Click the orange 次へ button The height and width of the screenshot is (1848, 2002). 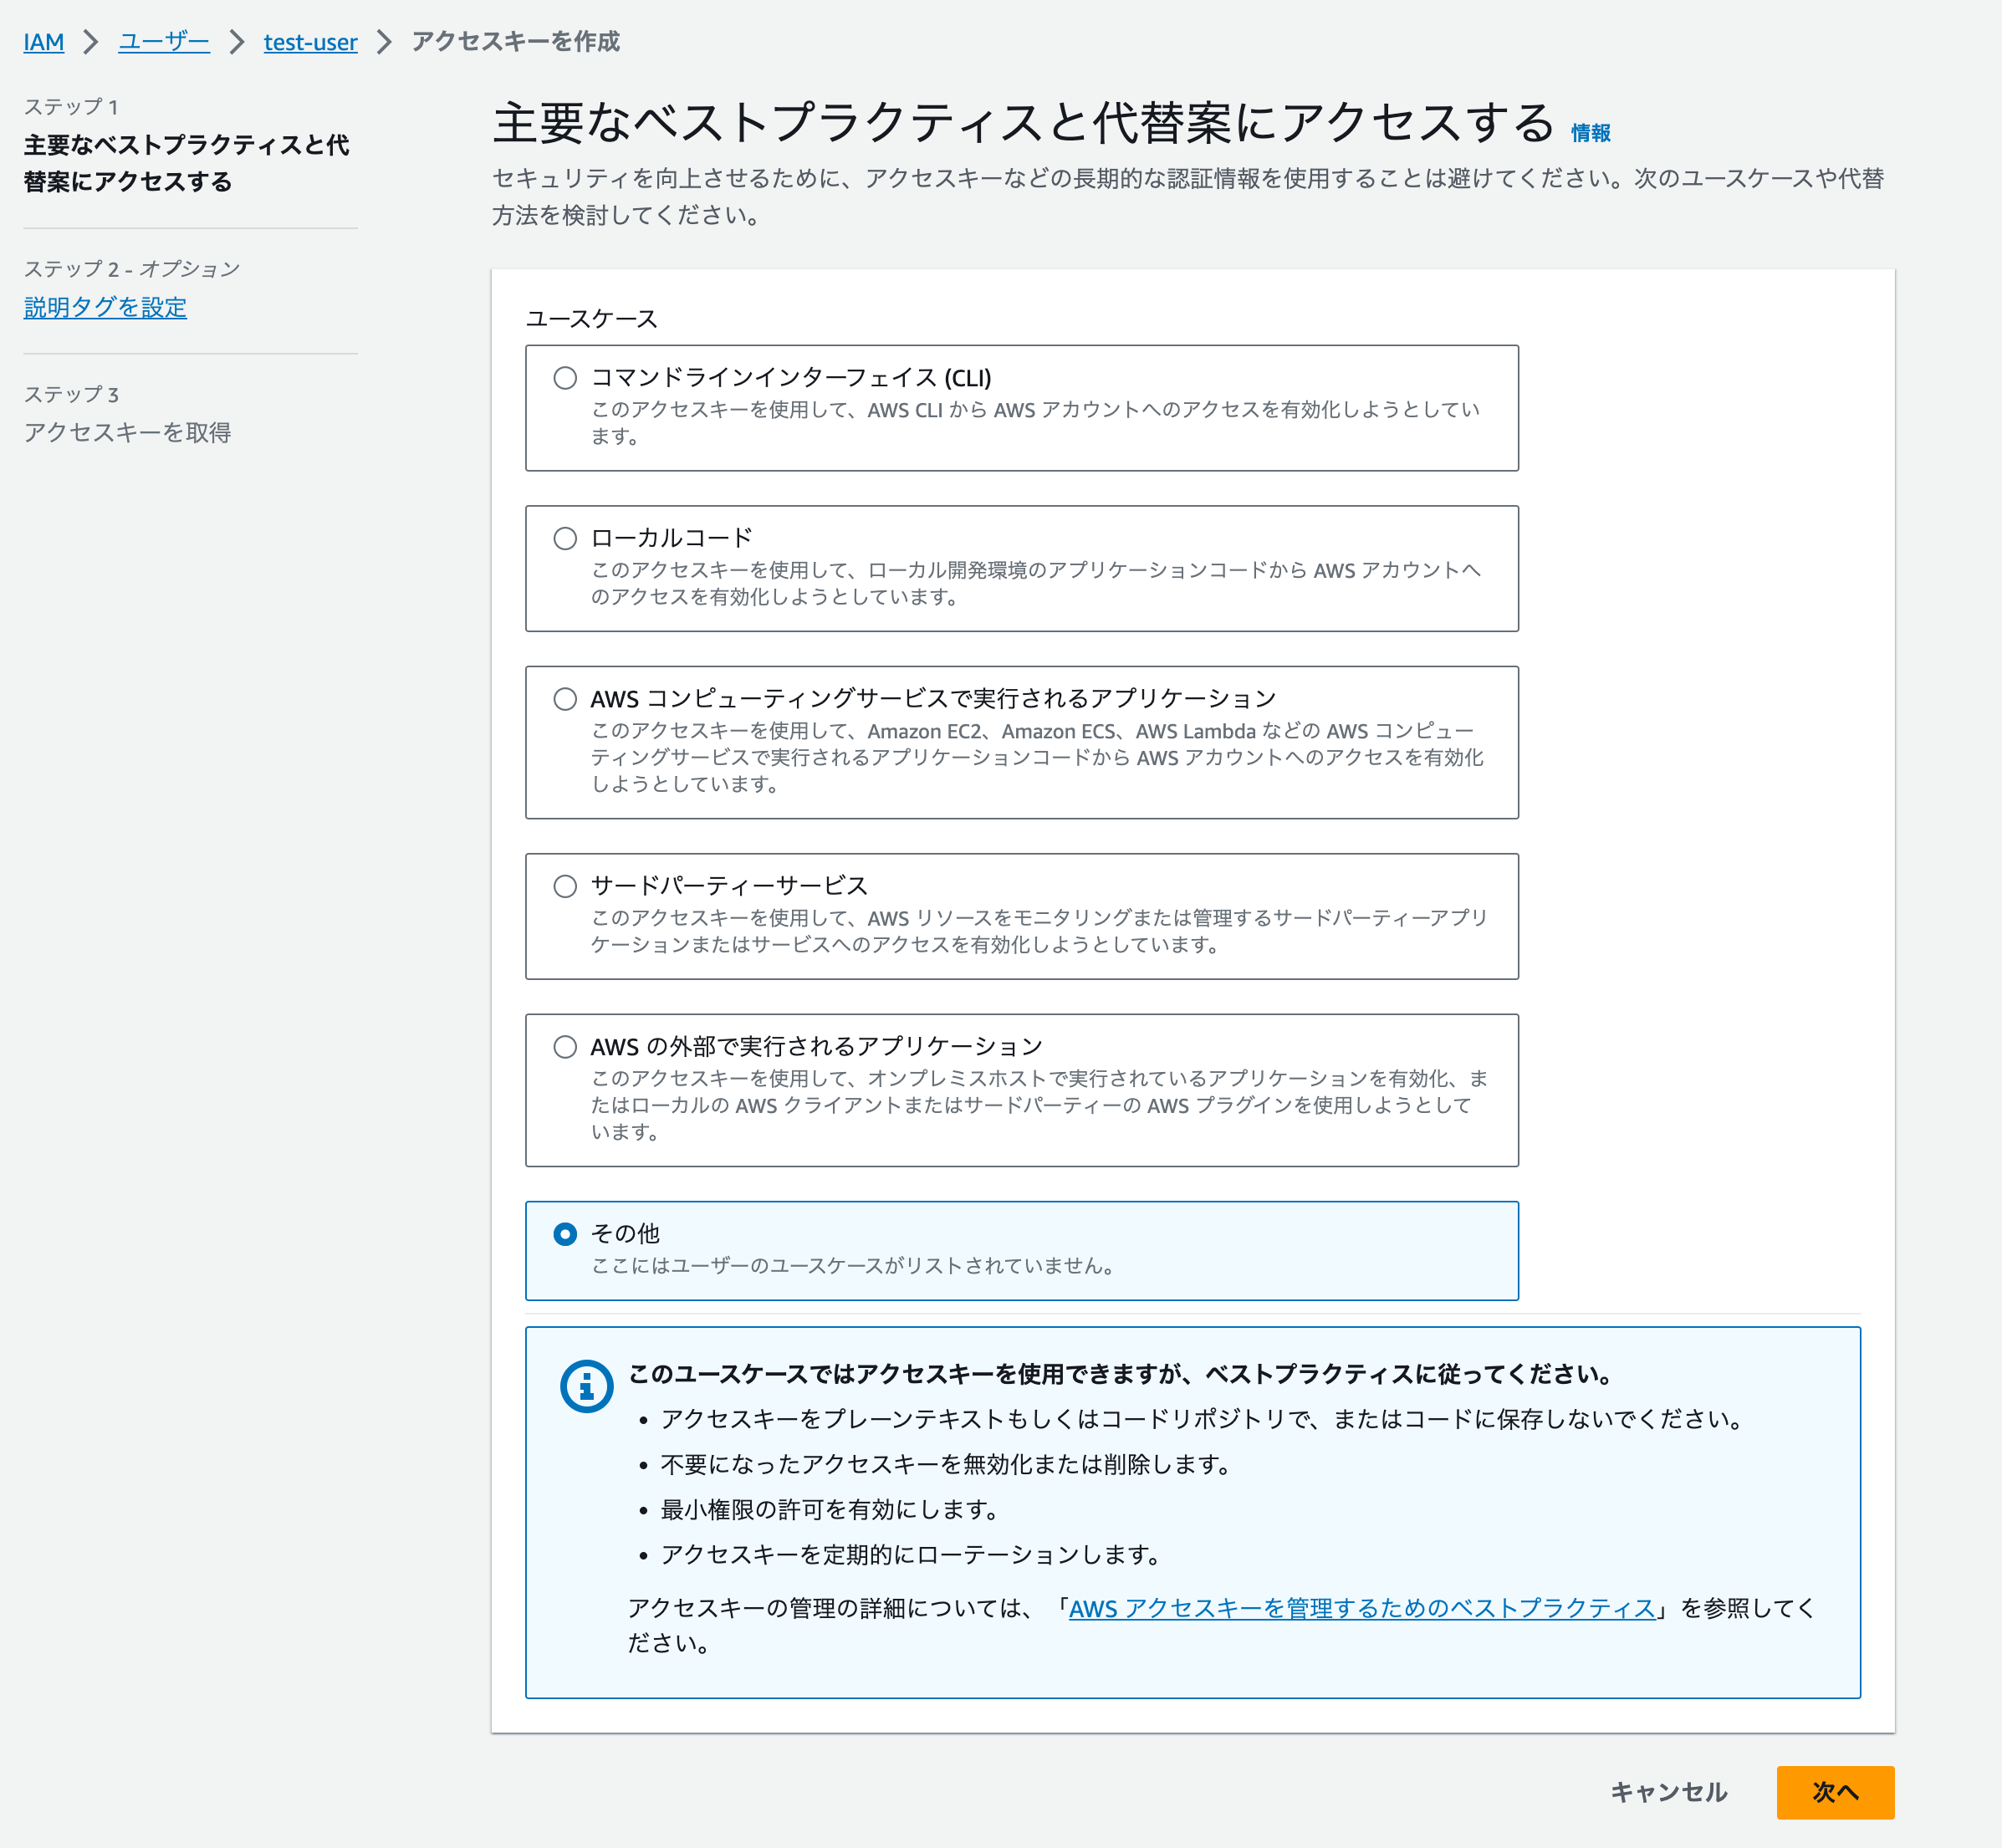click(1835, 1792)
